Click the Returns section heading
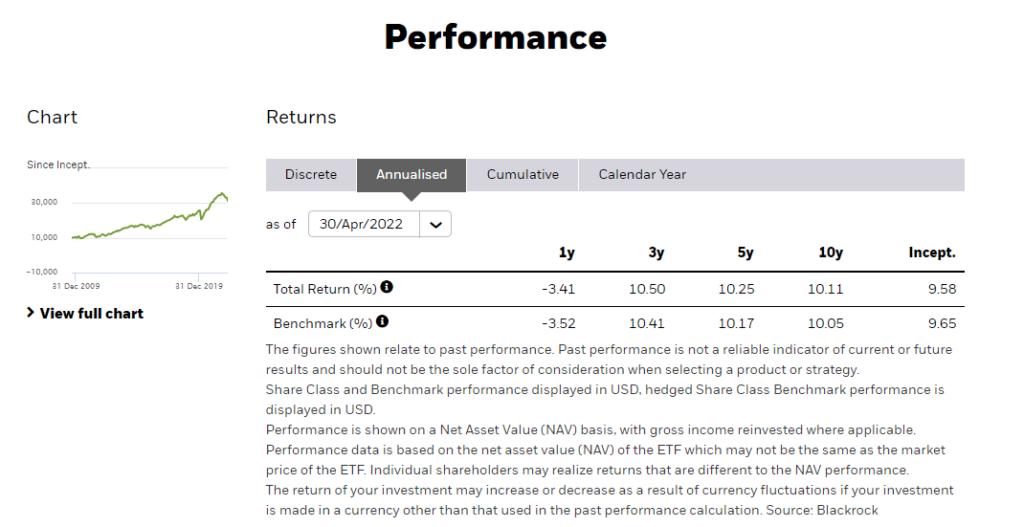This screenshot has height=527, width=1024. click(x=301, y=117)
